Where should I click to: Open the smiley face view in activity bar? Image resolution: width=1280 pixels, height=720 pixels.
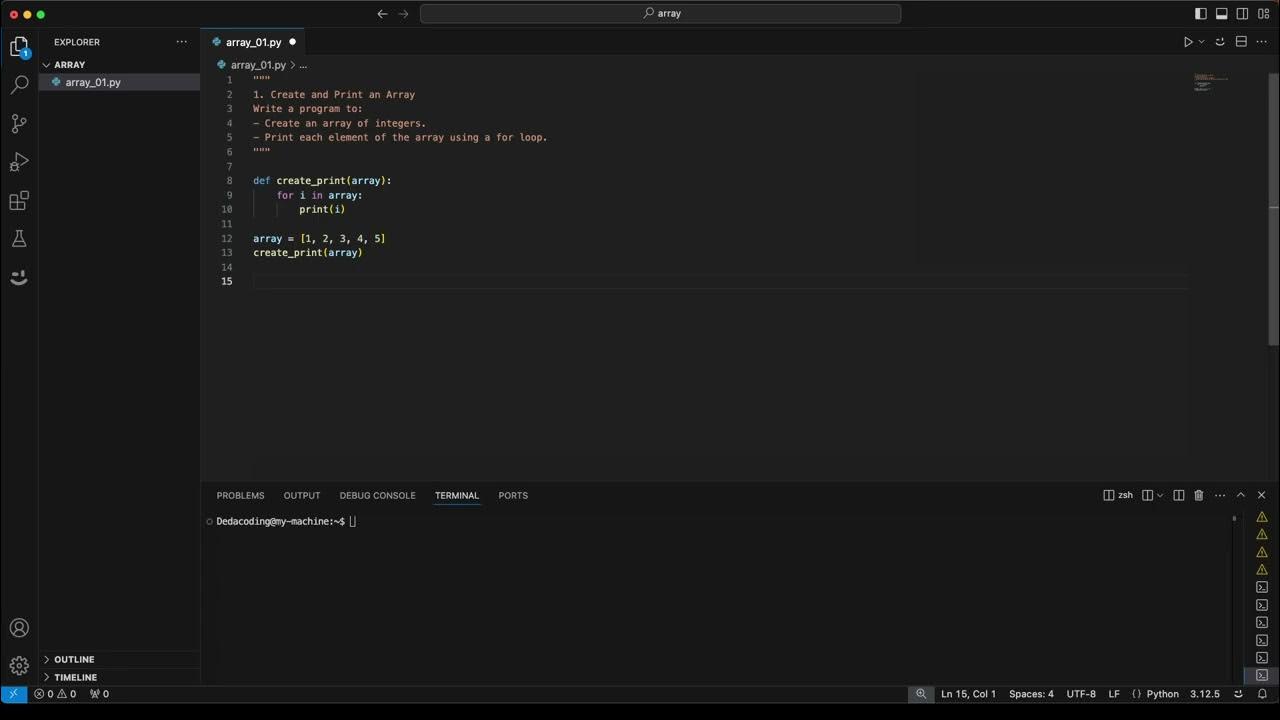pyautogui.click(x=19, y=277)
